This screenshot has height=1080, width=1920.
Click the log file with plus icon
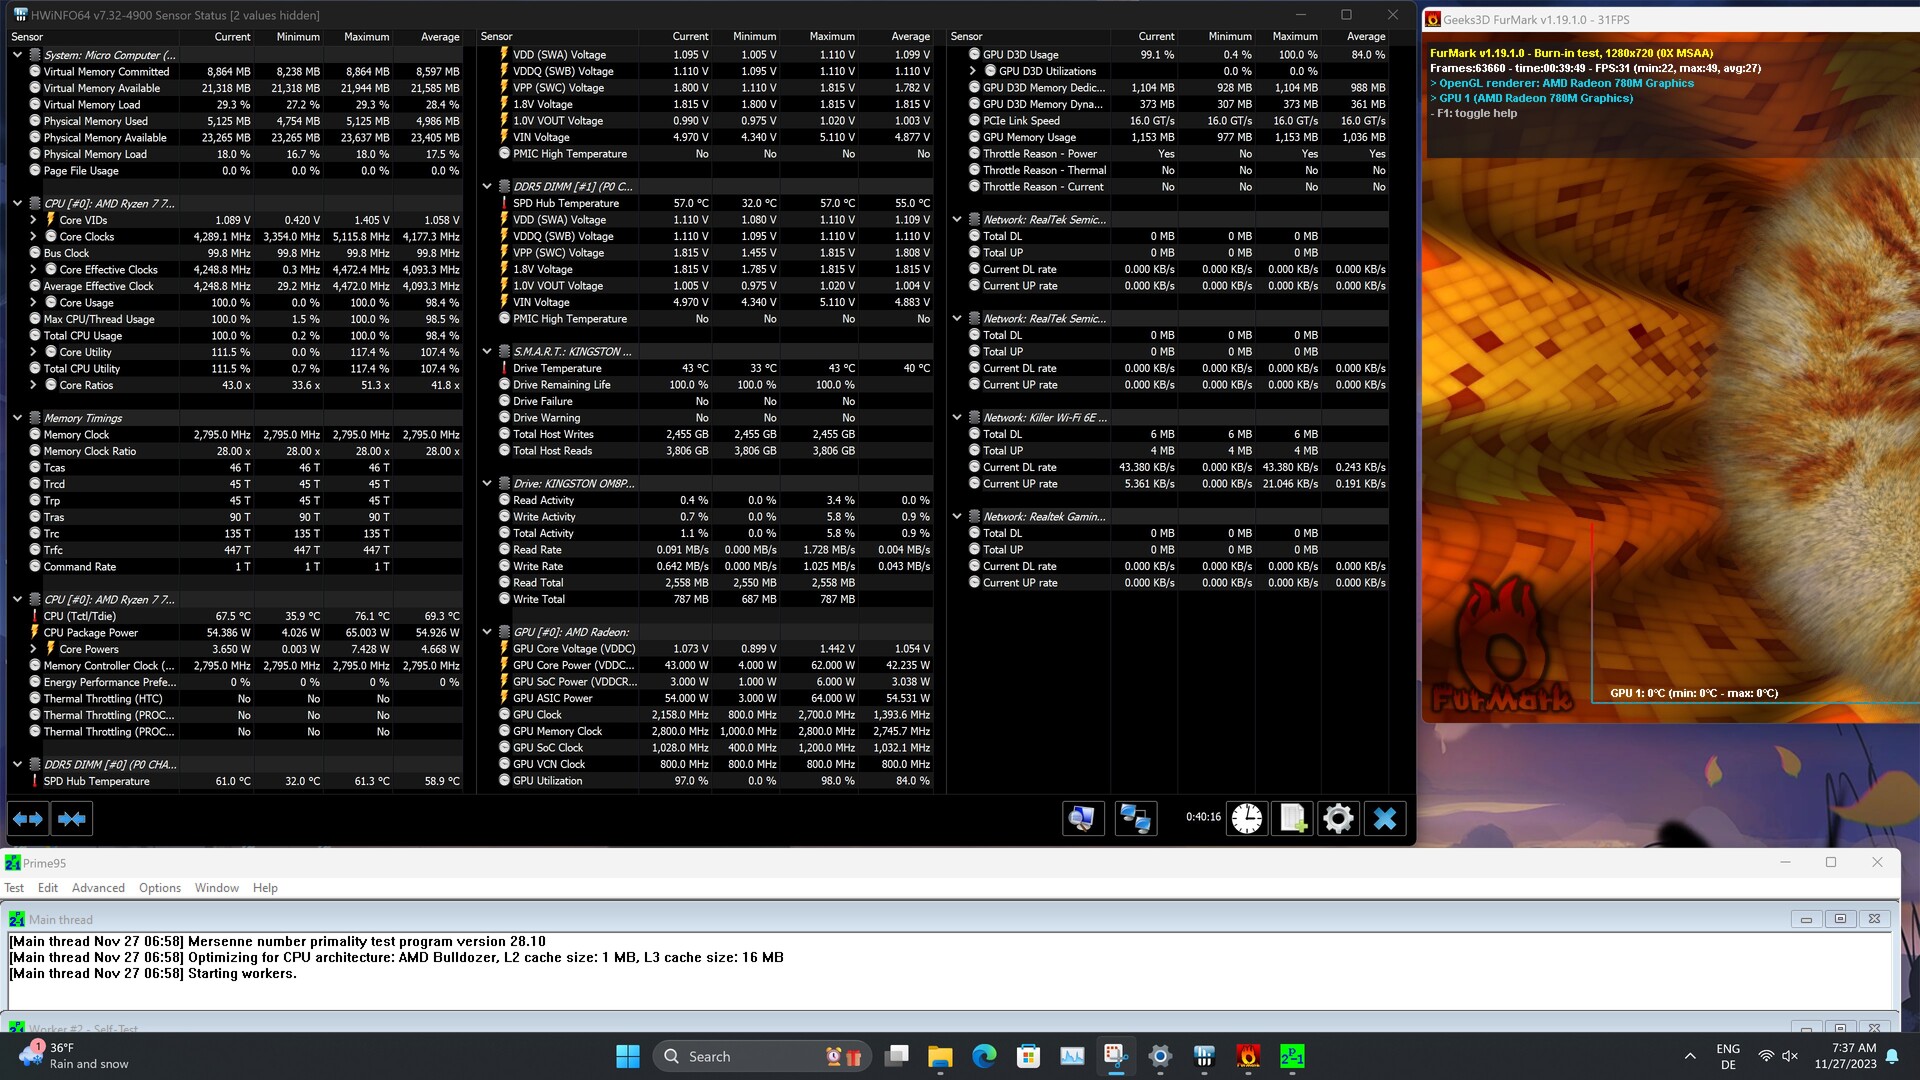1292,819
